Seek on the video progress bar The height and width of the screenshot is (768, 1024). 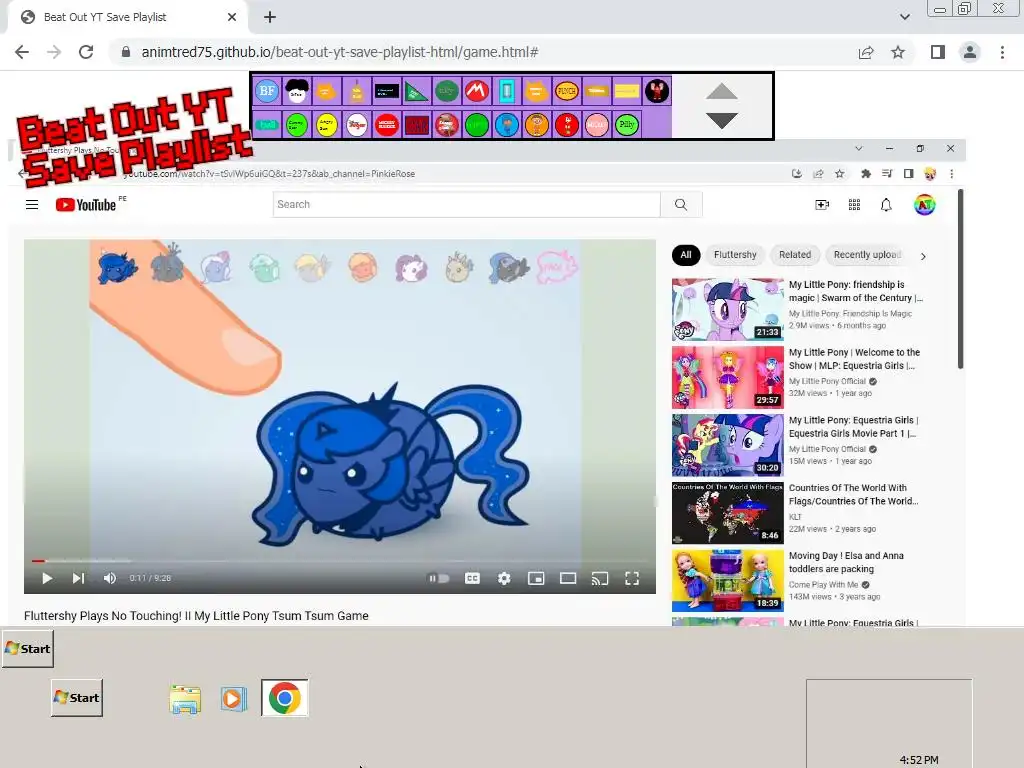(340, 560)
